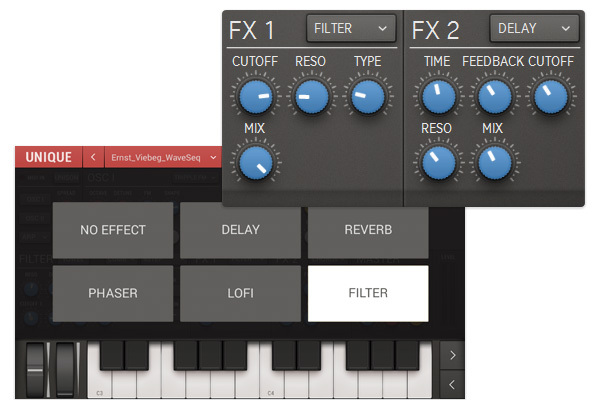Image resolution: width=600 pixels, height=400 pixels.
Task: Shift keyboard octave down with left arrow
Action: pos(452,384)
